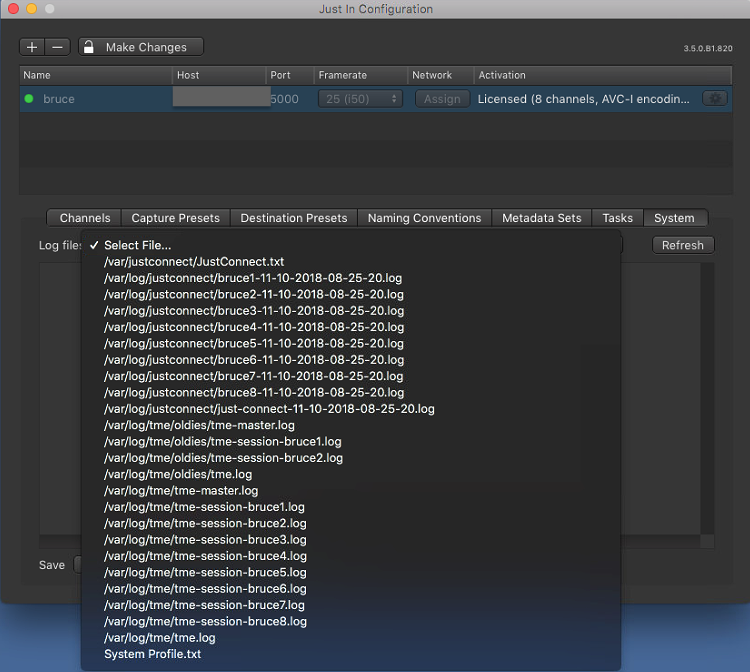Unlock with the Make Changes button
Viewport: 750px width, 672px height.
click(x=141, y=47)
